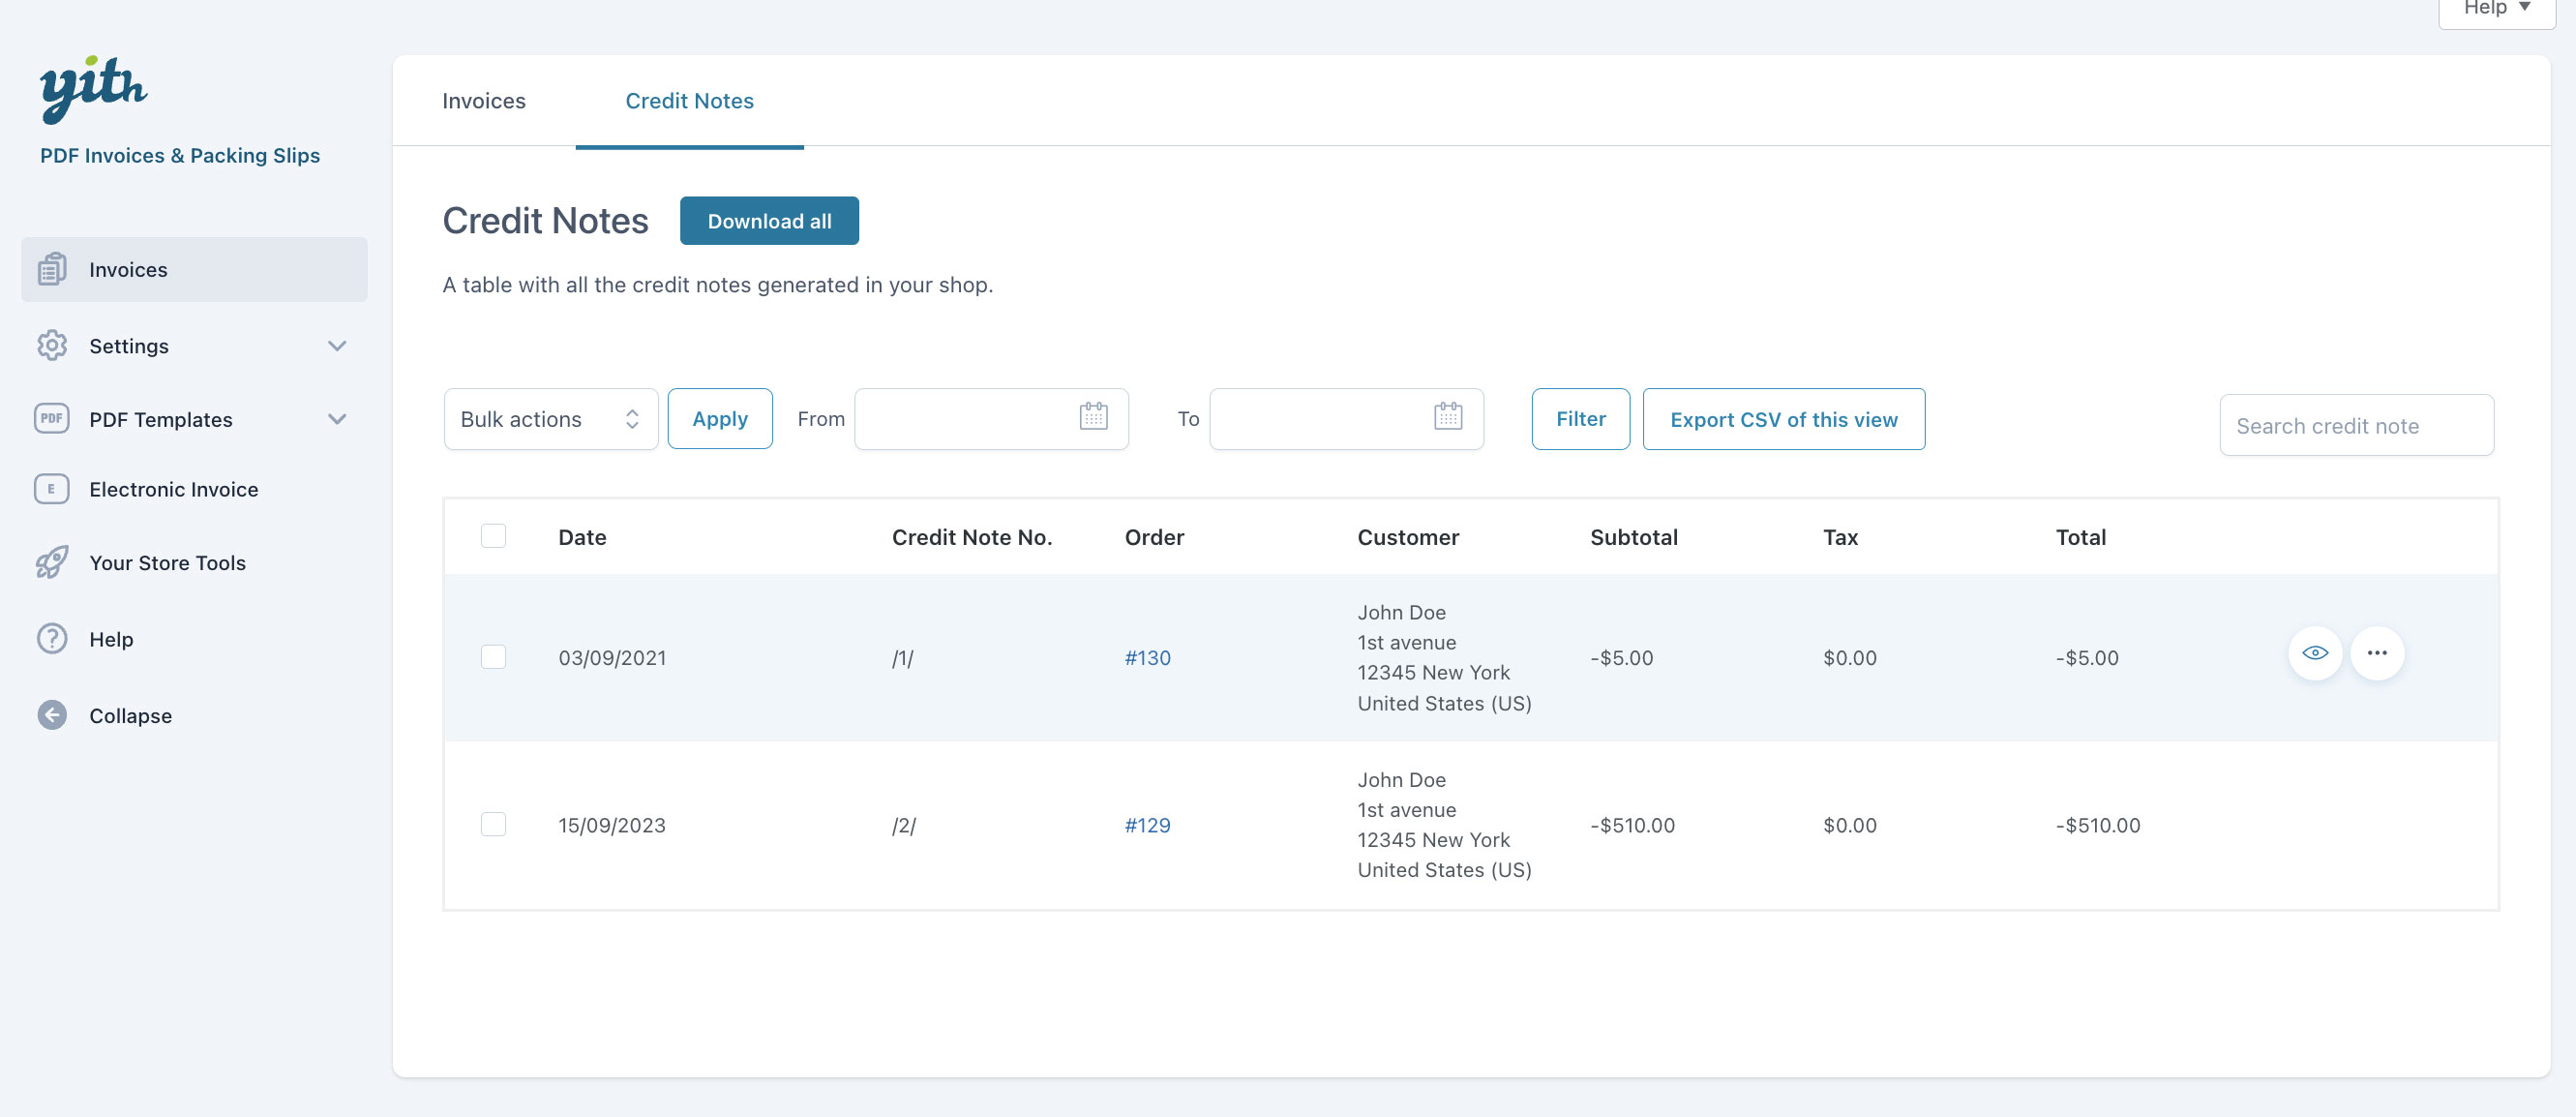Click in the Search credit note field

pos(2355,426)
